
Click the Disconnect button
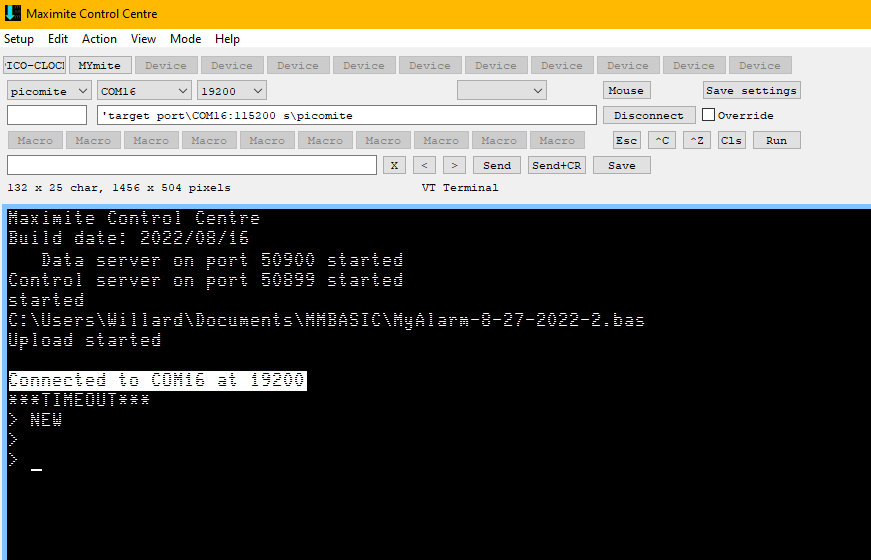pyautogui.click(x=649, y=115)
